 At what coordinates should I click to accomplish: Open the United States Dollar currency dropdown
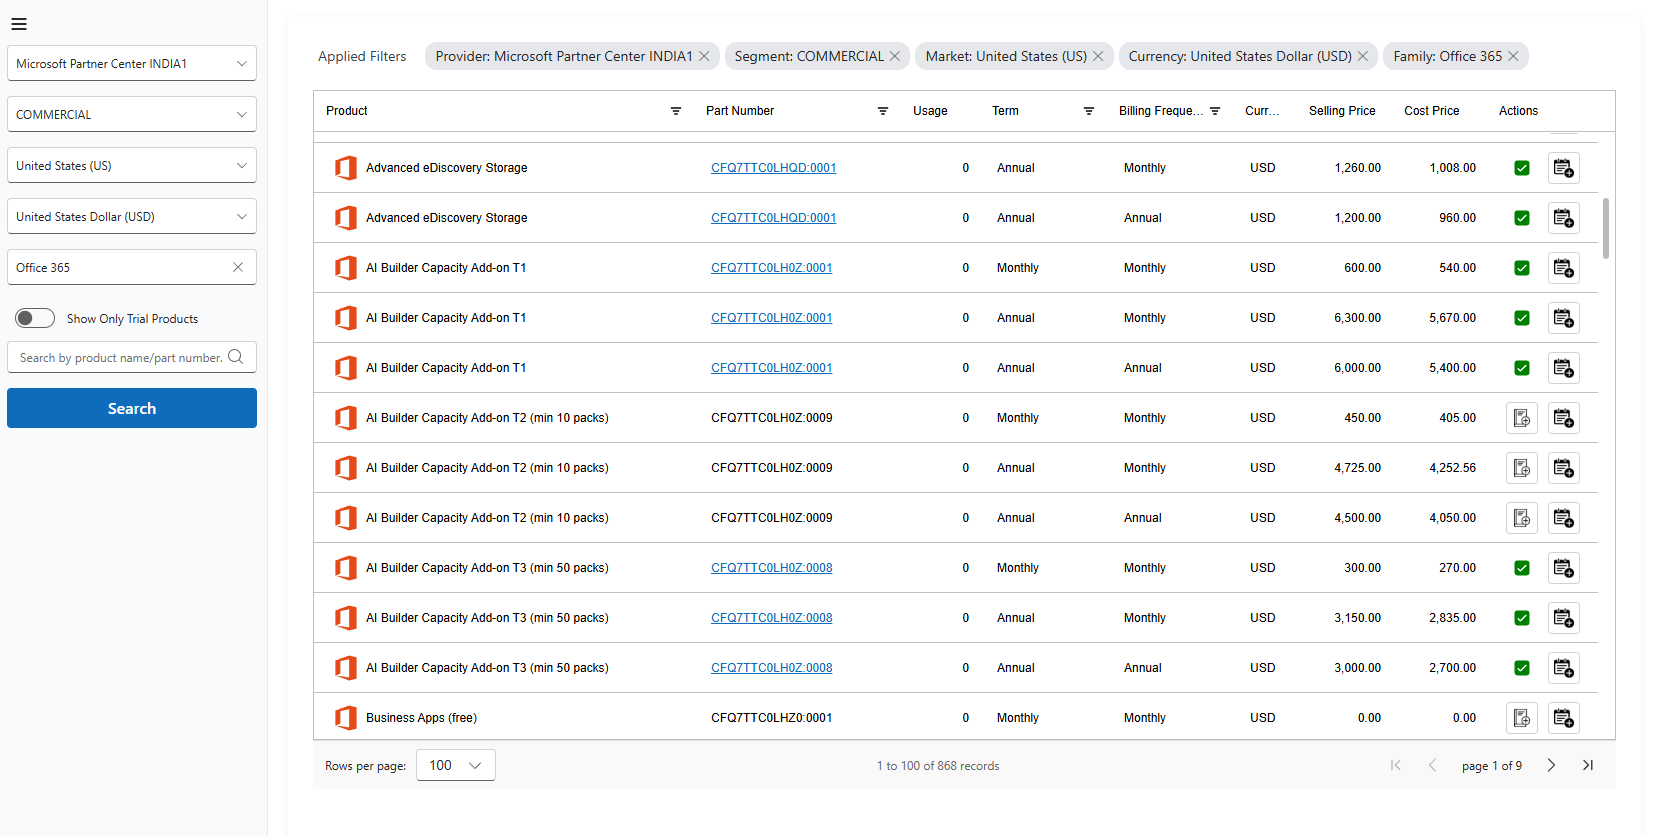pos(132,216)
